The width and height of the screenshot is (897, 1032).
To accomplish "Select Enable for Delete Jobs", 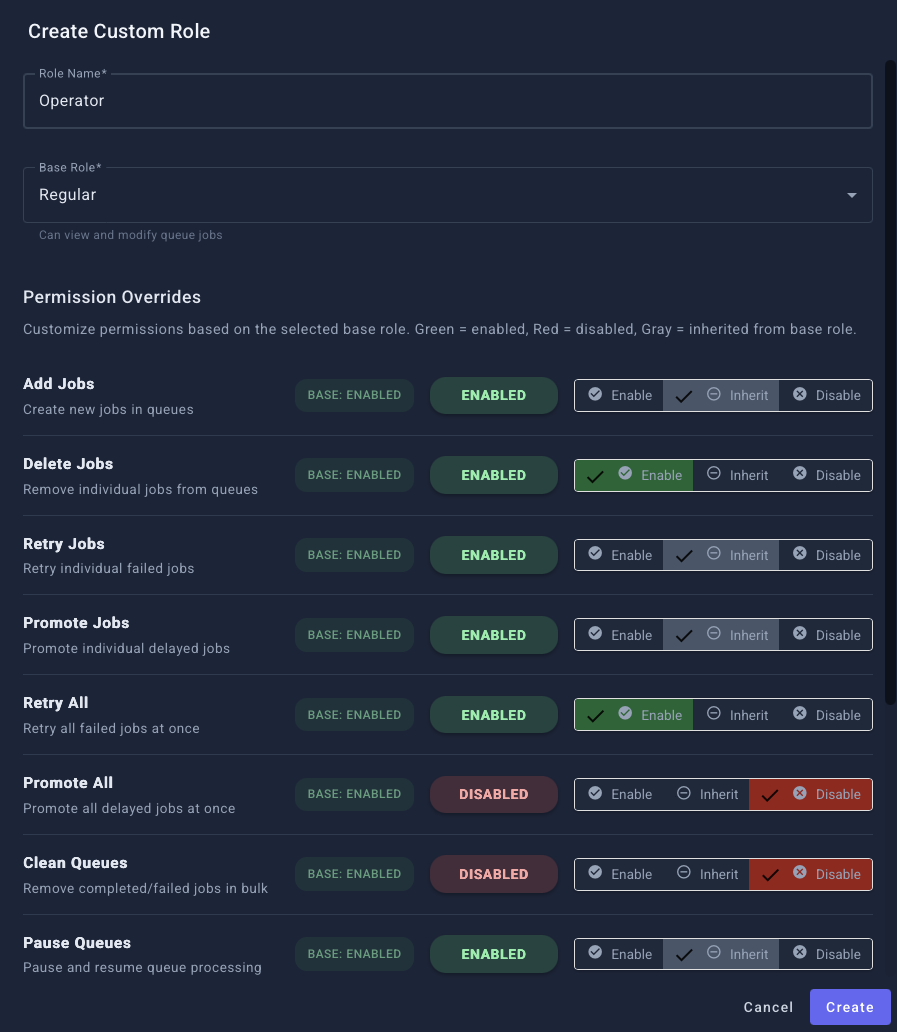I will click(x=634, y=475).
